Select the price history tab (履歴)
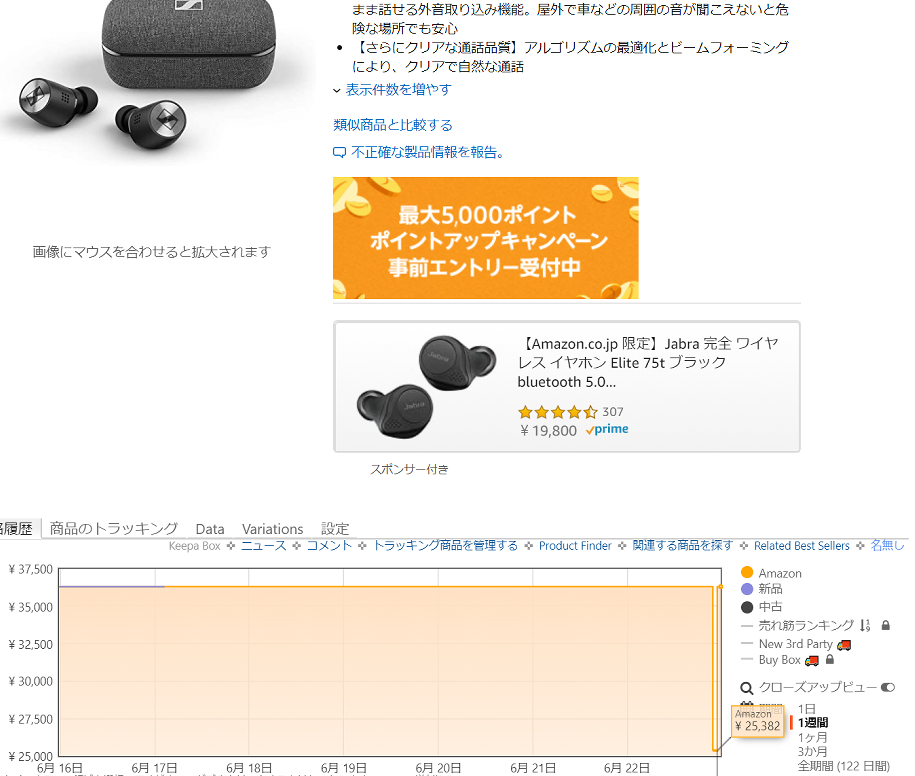Screen dimensions: 915x776 pos(18,529)
